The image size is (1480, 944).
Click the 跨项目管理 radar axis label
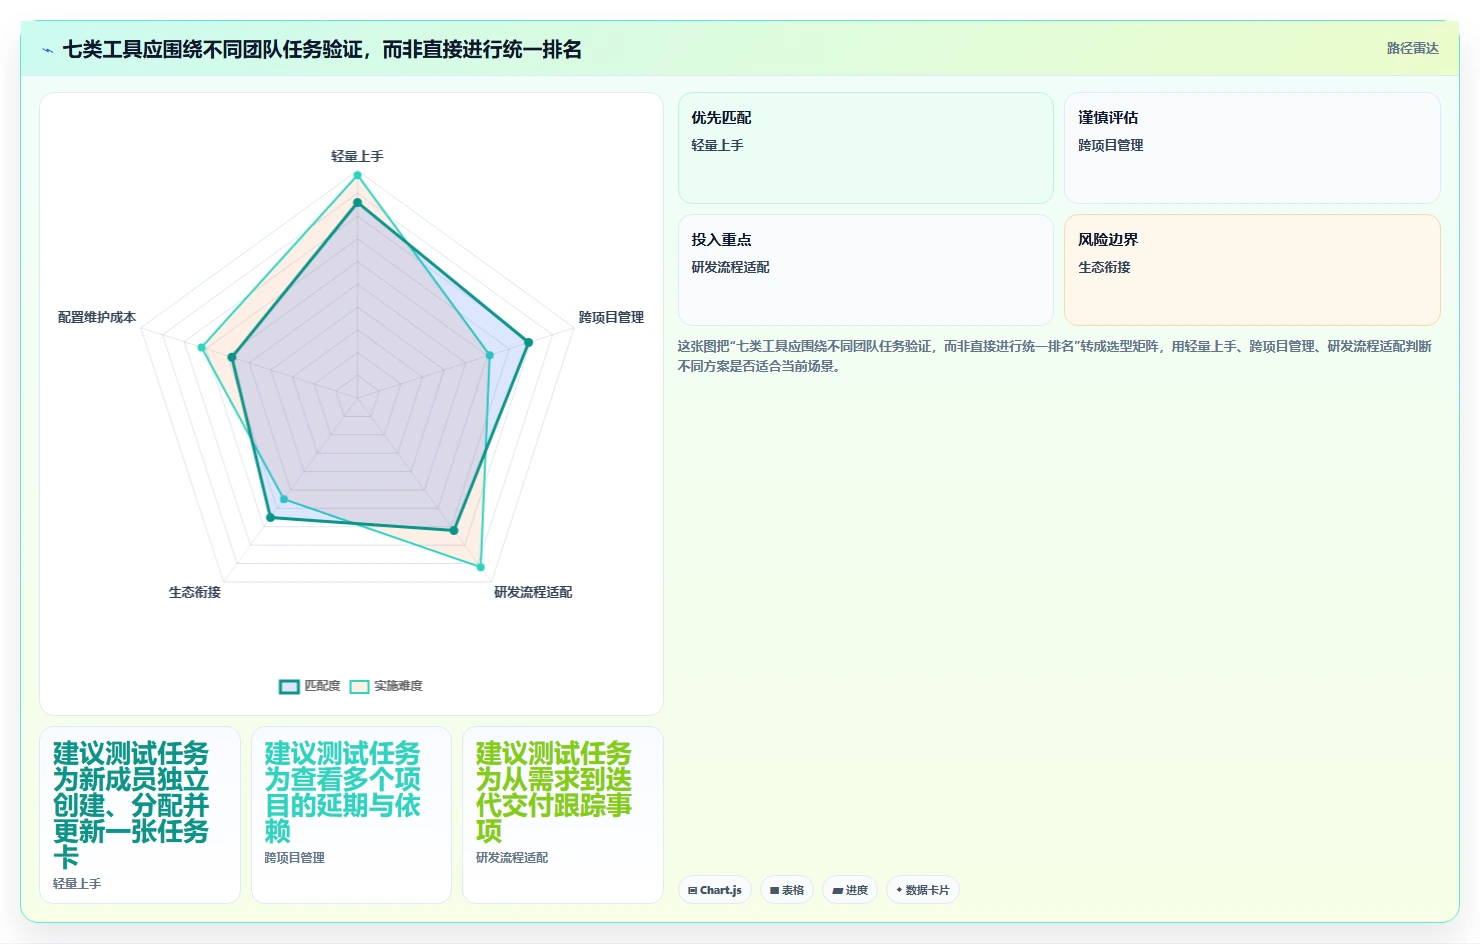[611, 317]
